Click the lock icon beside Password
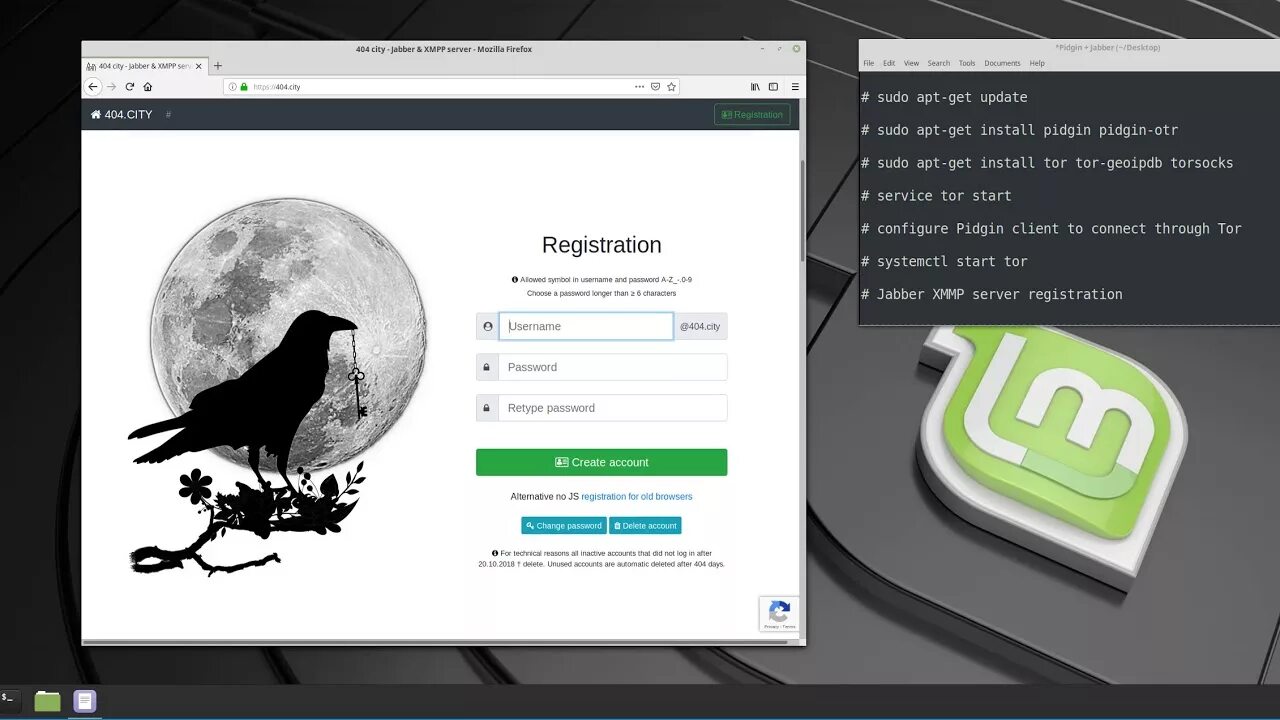 coord(487,367)
